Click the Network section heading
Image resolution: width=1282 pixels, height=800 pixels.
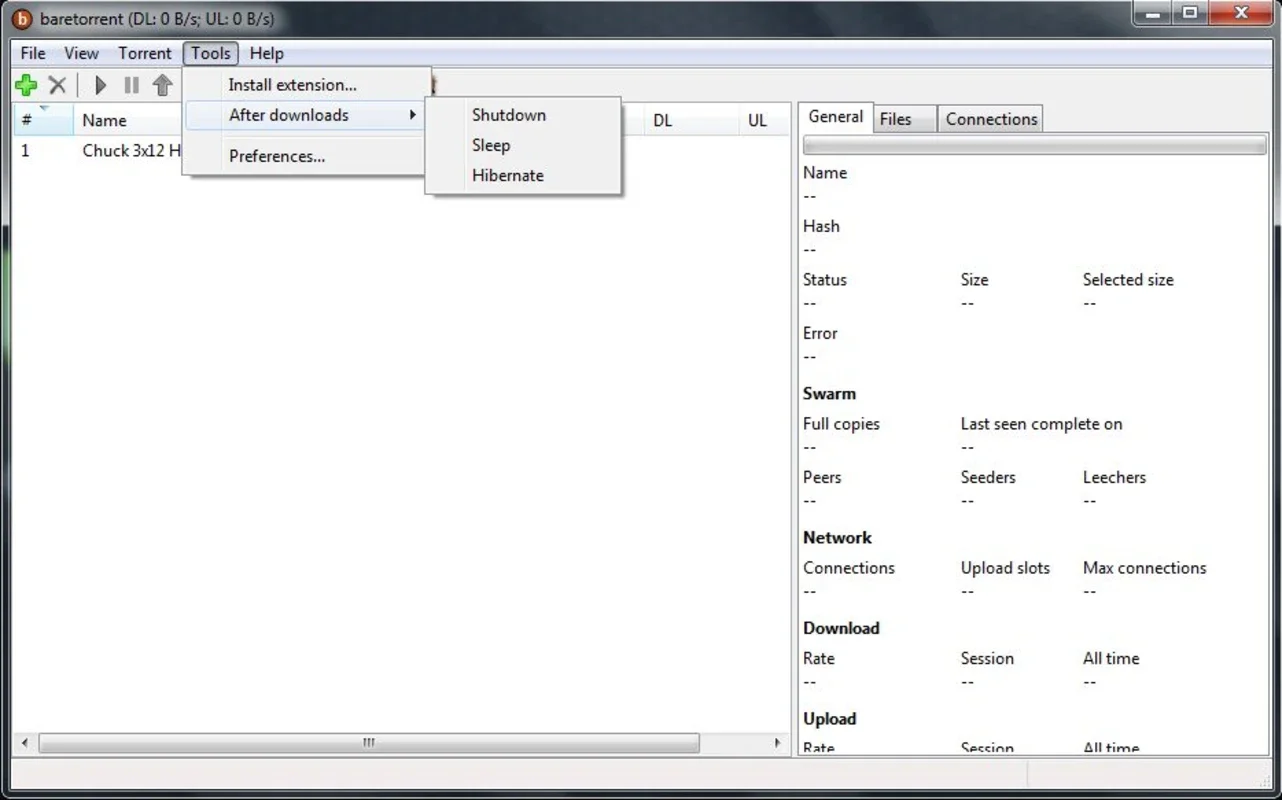pos(837,538)
